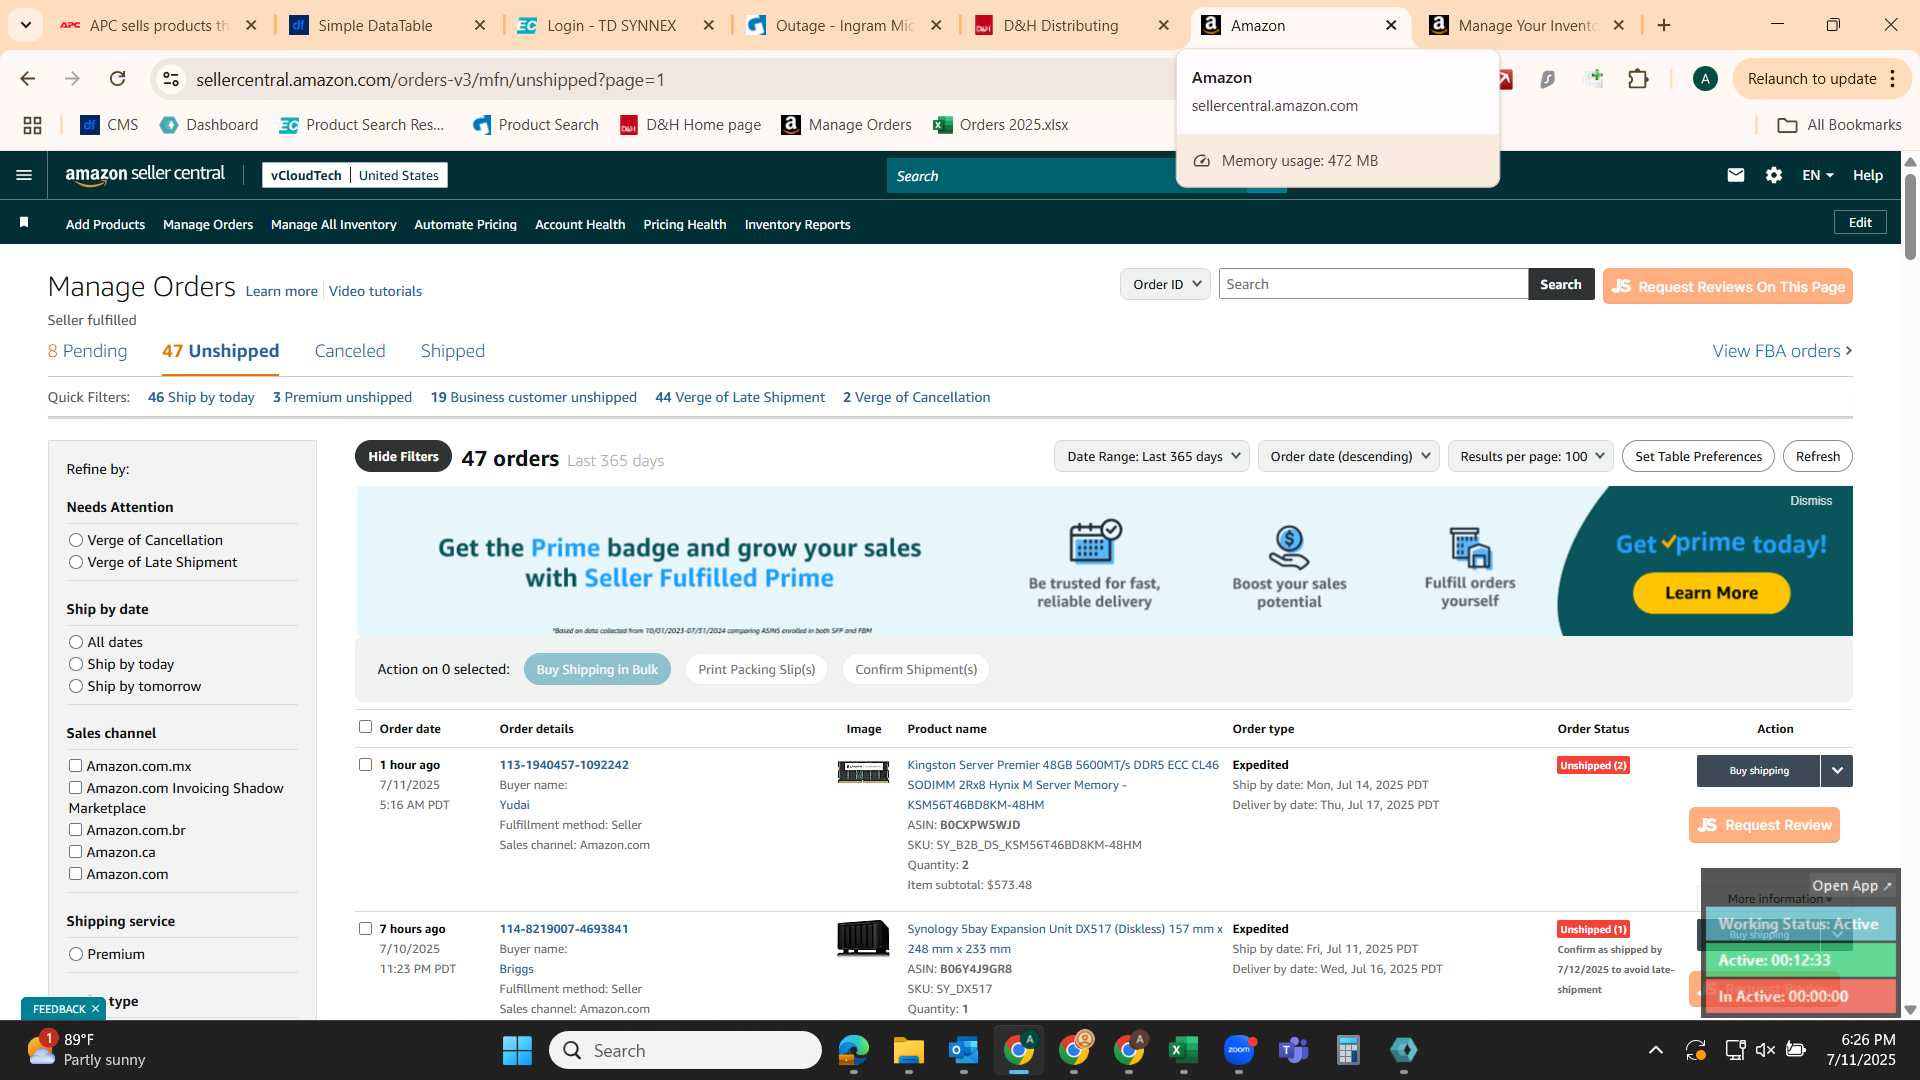Open Manage All Inventory menu item
This screenshot has width=1920, height=1080.
(x=334, y=224)
